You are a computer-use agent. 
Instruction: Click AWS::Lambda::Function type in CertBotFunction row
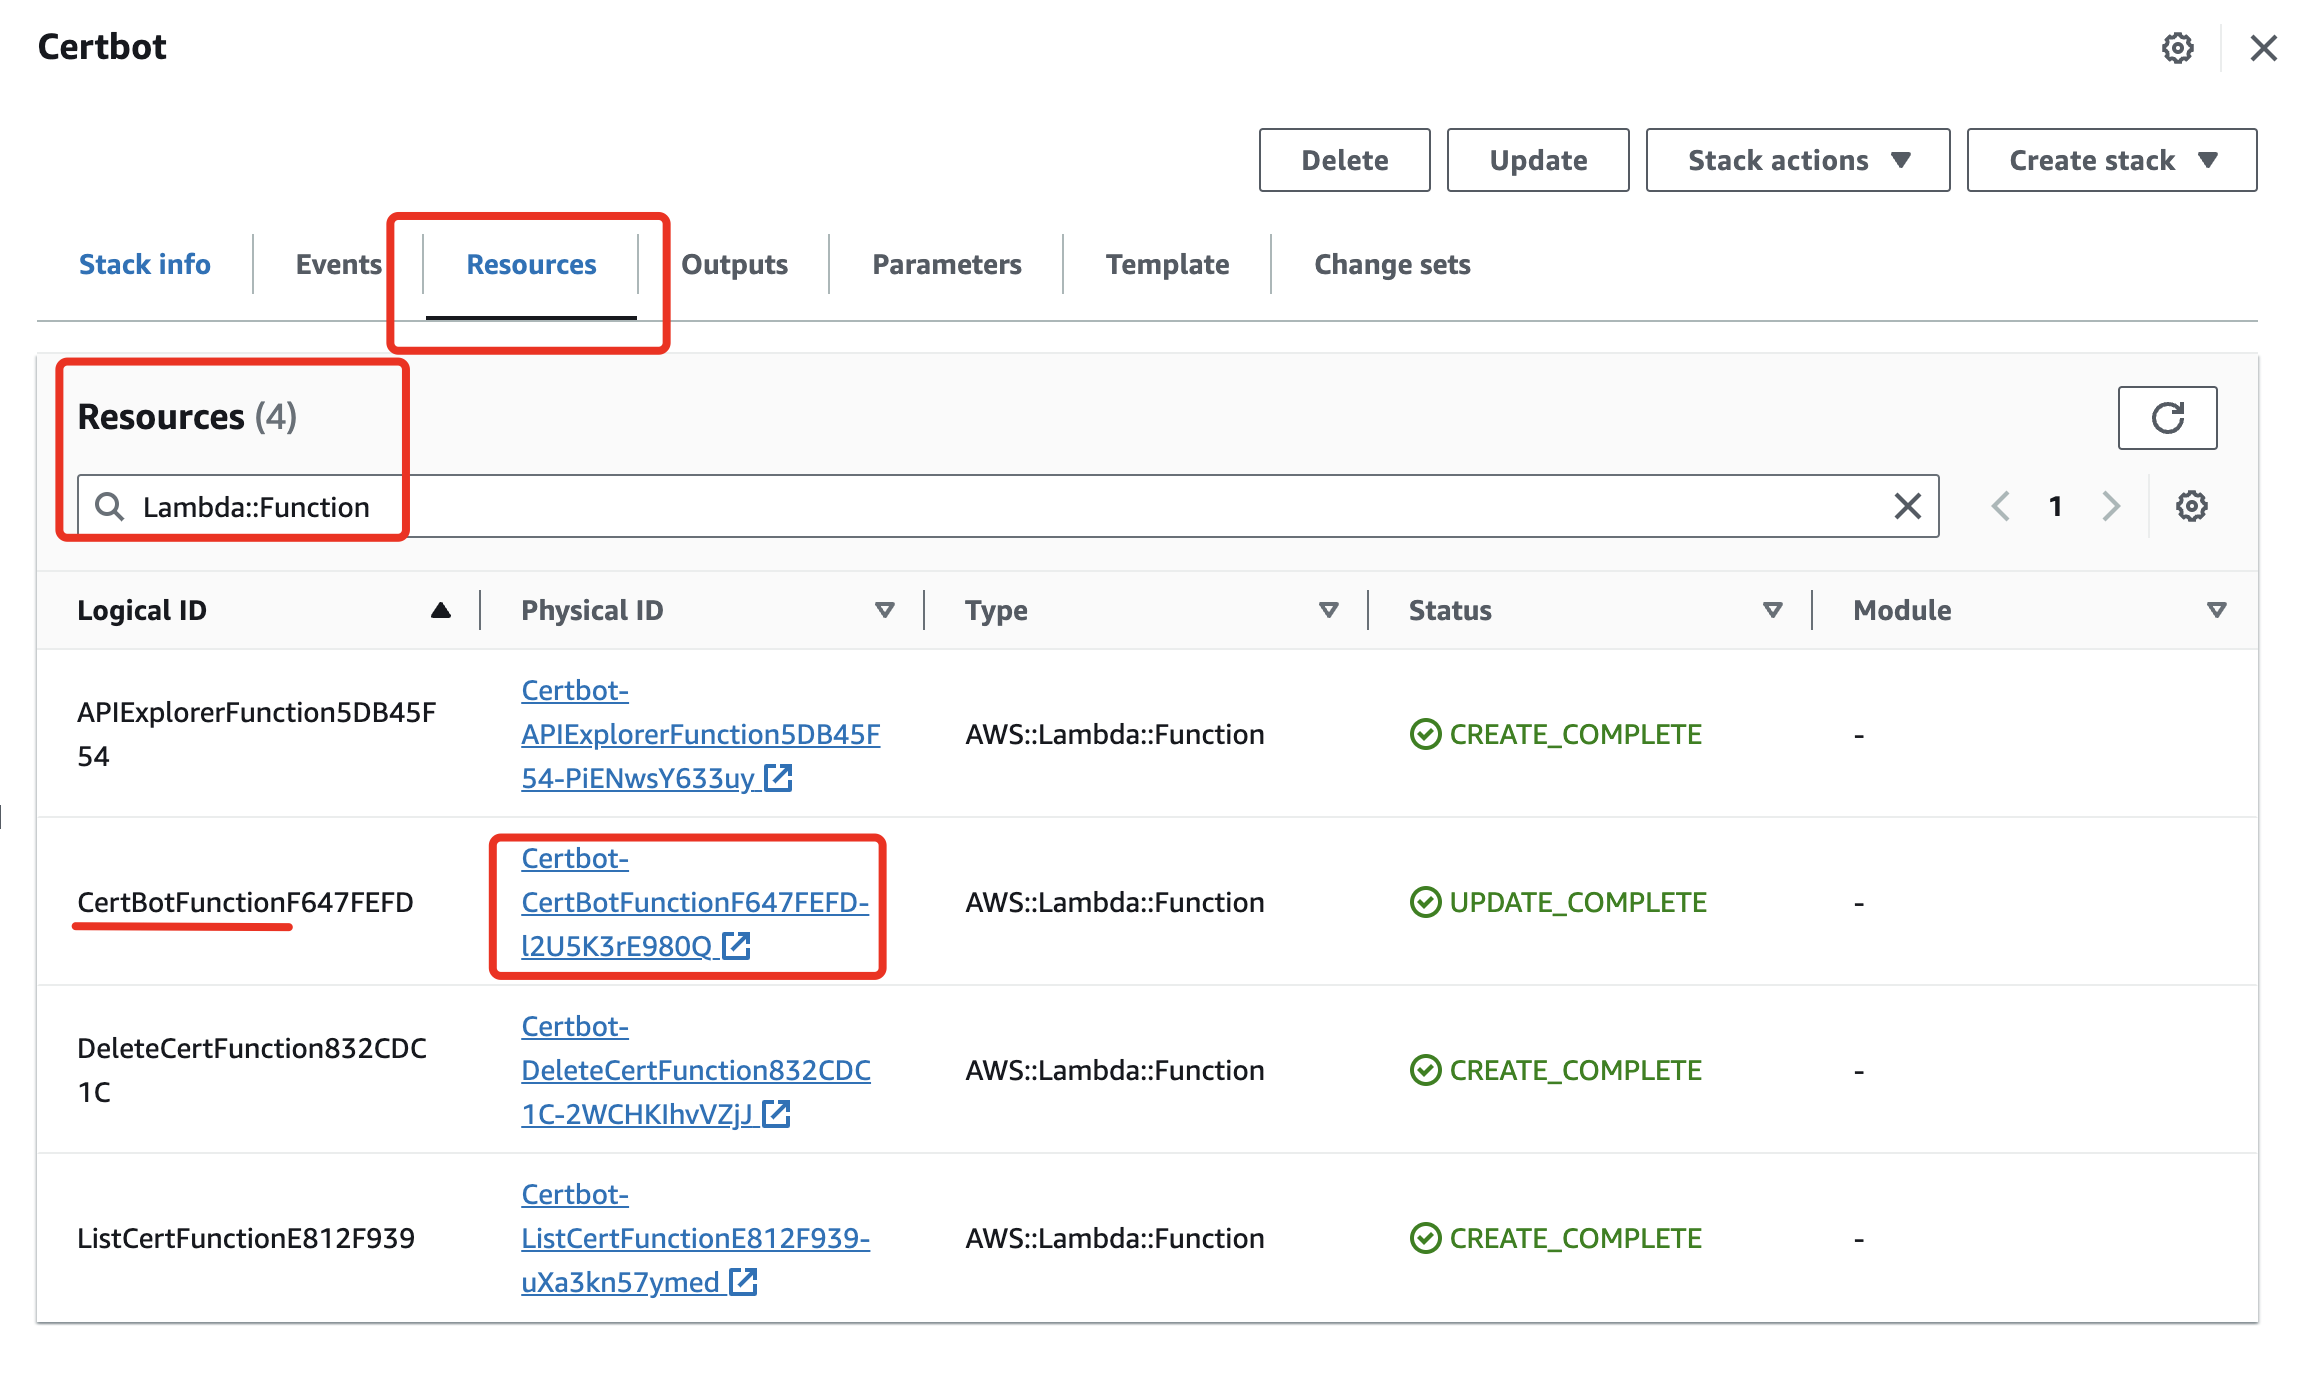1114,902
